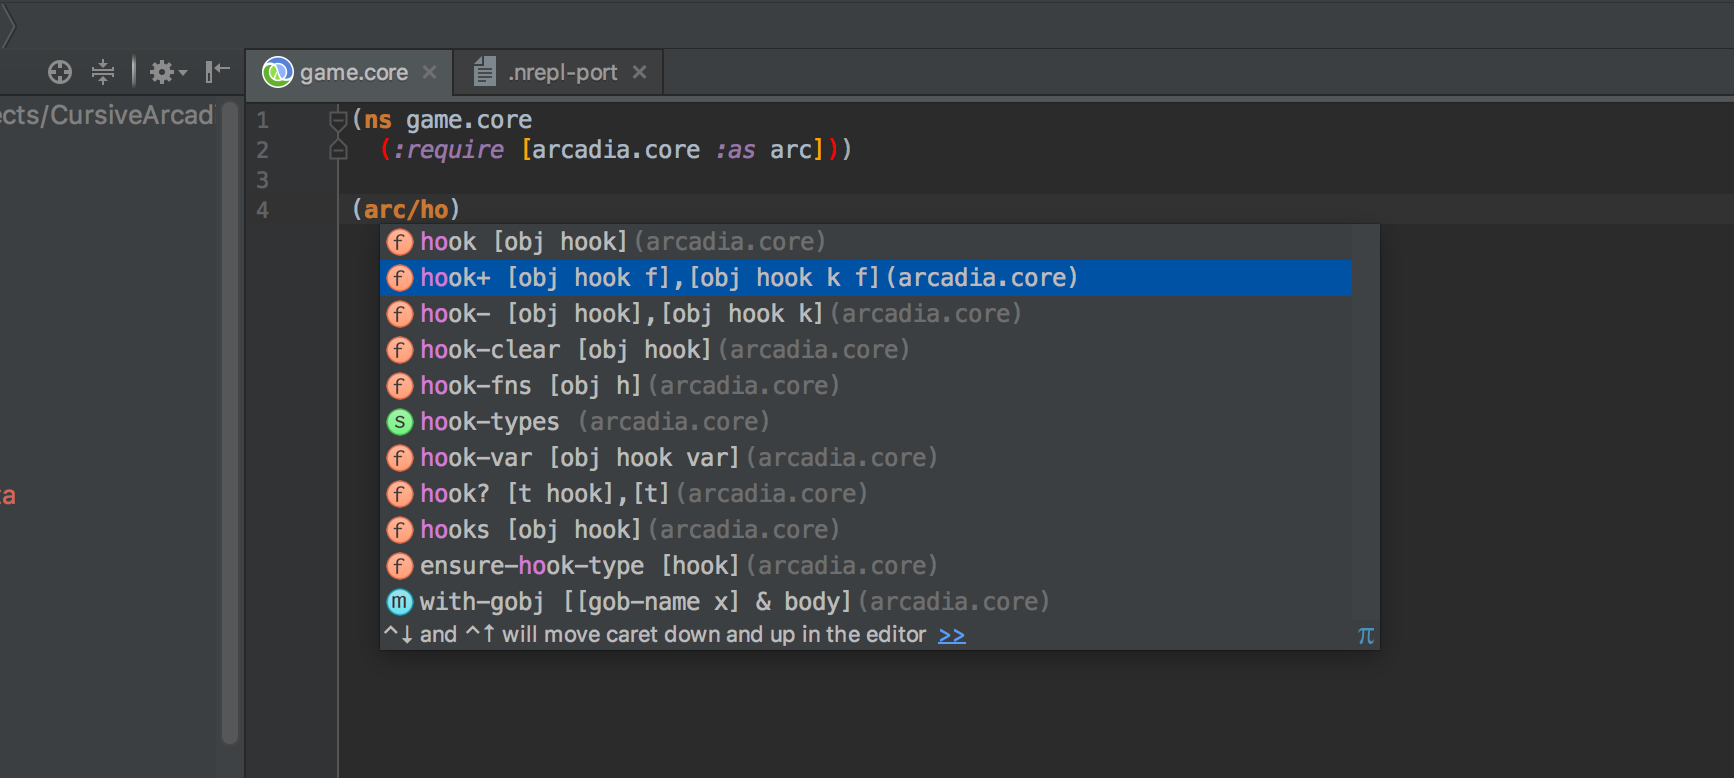Close the .nrepl-port tab

coord(640,72)
